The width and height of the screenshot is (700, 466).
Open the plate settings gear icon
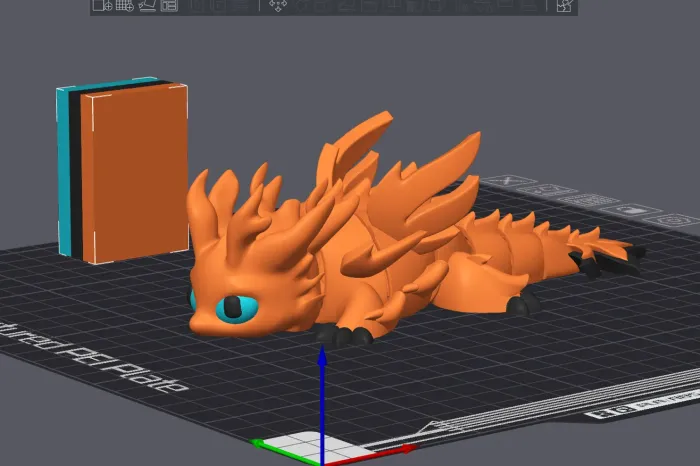[x=676, y=221]
